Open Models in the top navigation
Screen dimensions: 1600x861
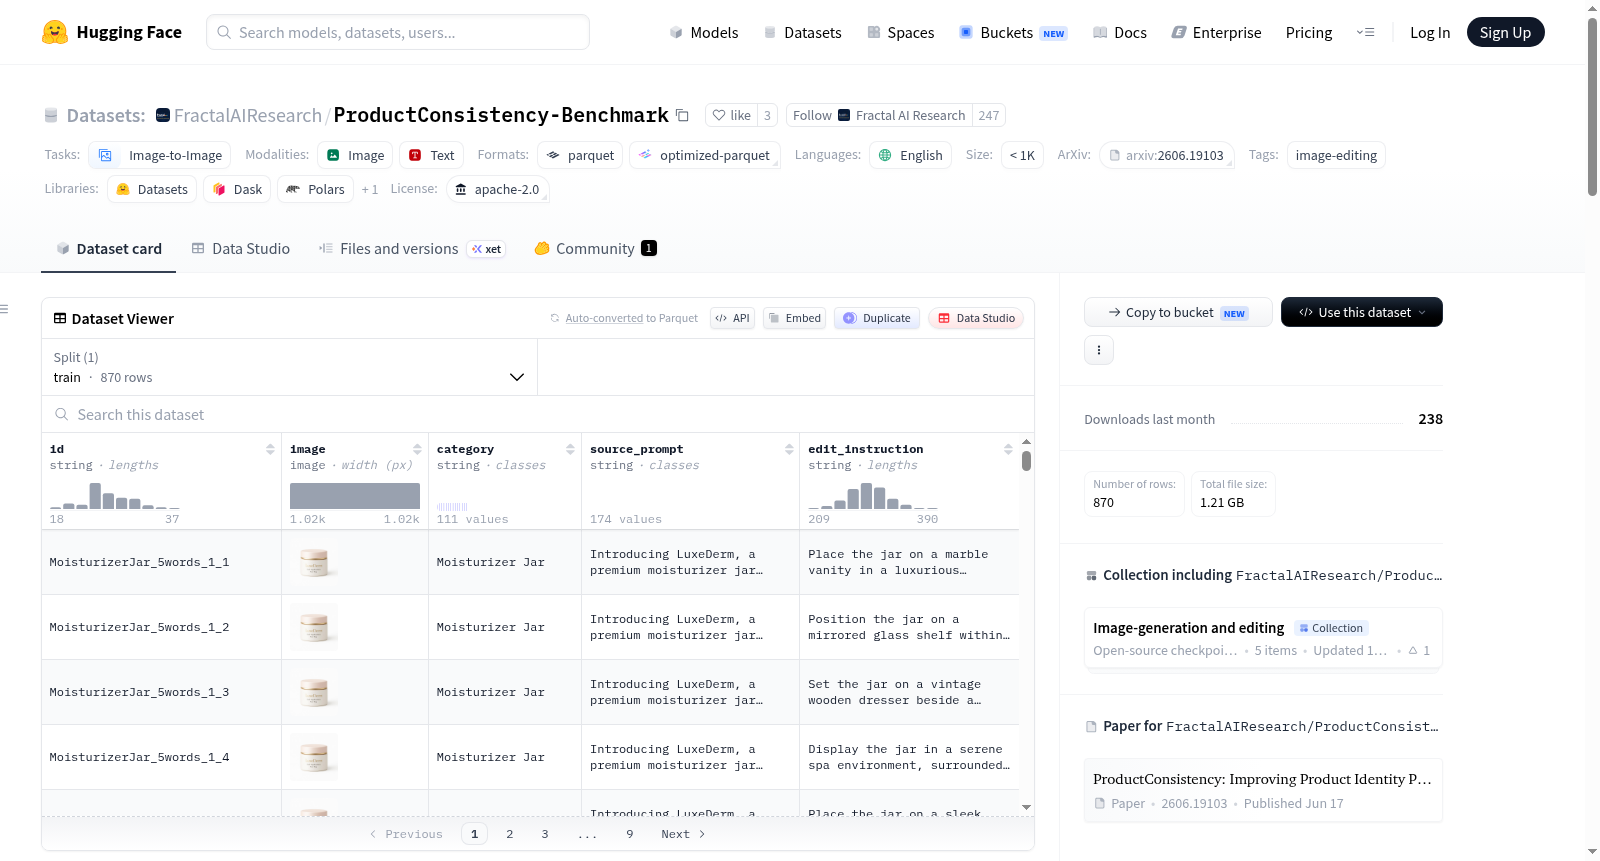704,32
